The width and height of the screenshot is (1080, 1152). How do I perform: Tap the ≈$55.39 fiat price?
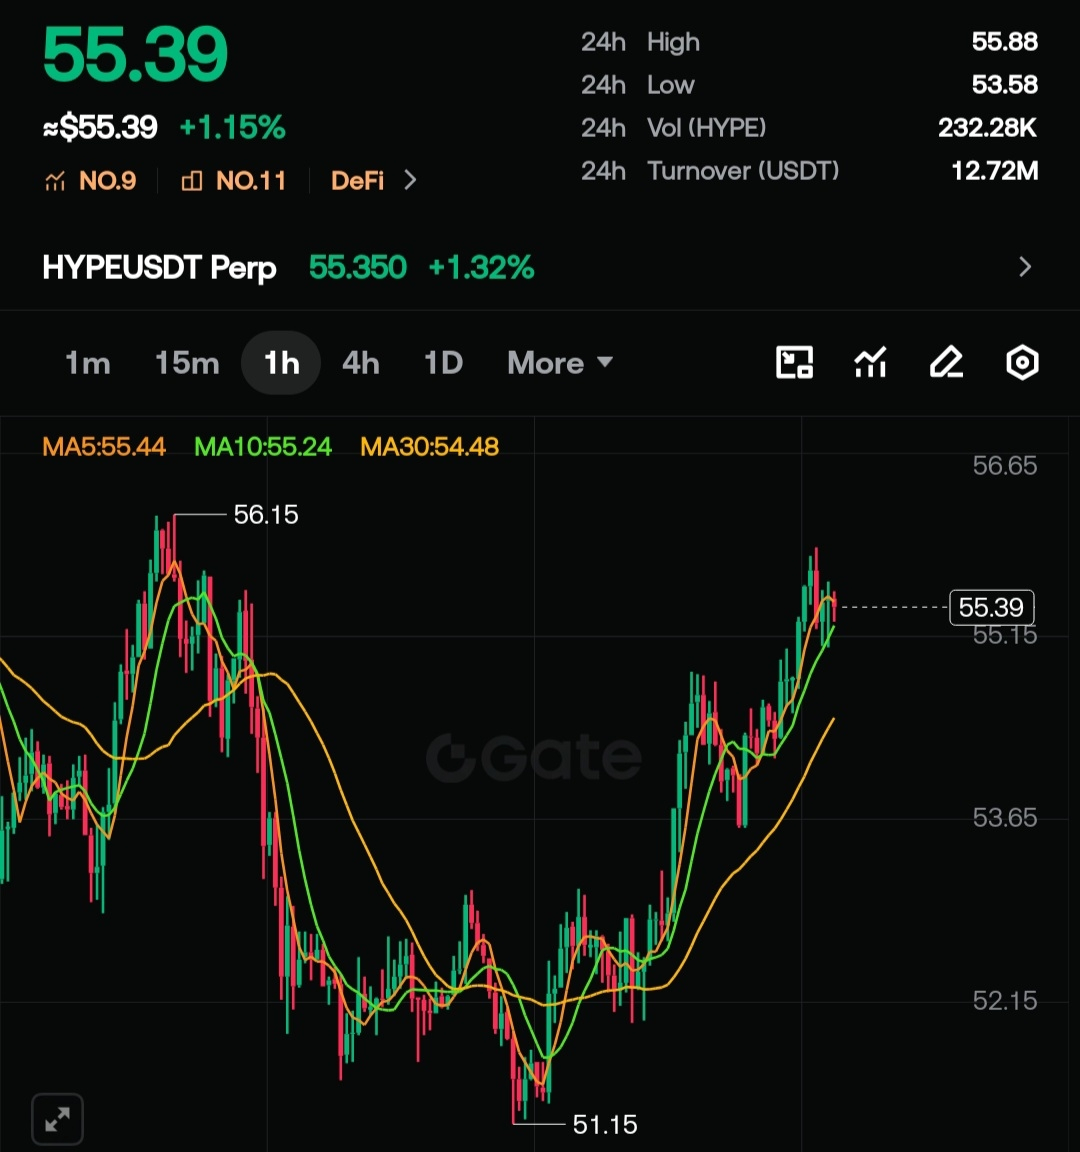click(100, 128)
